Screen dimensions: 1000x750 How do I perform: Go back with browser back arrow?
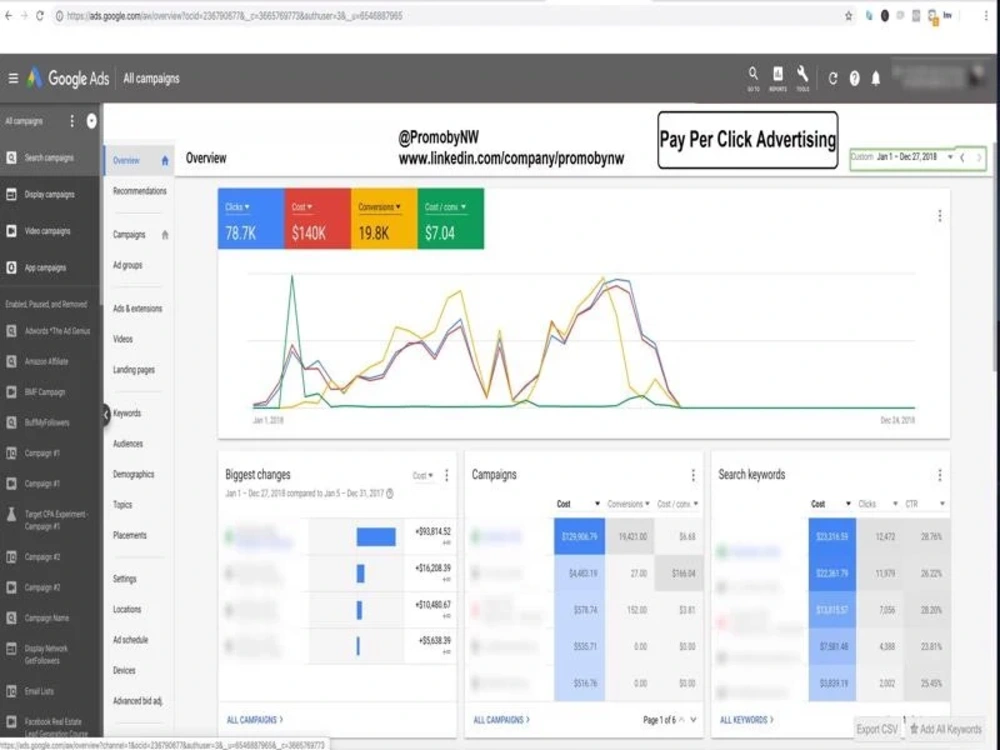coord(8,15)
